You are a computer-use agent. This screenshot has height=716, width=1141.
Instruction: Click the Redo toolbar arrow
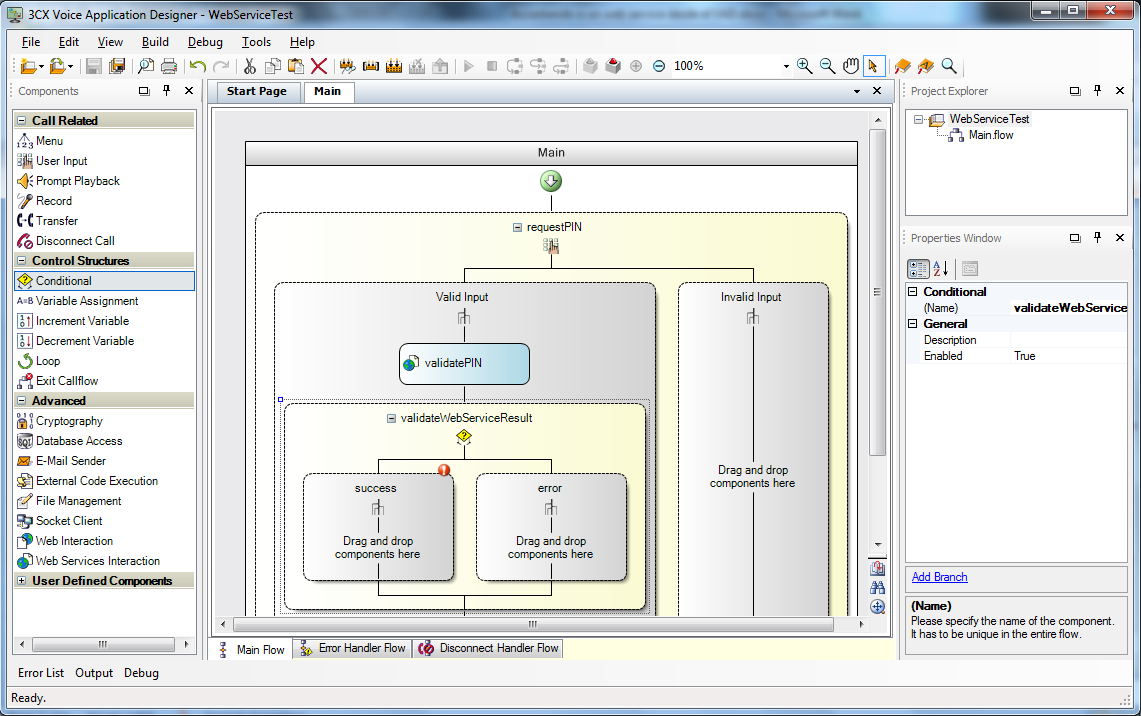point(221,66)
